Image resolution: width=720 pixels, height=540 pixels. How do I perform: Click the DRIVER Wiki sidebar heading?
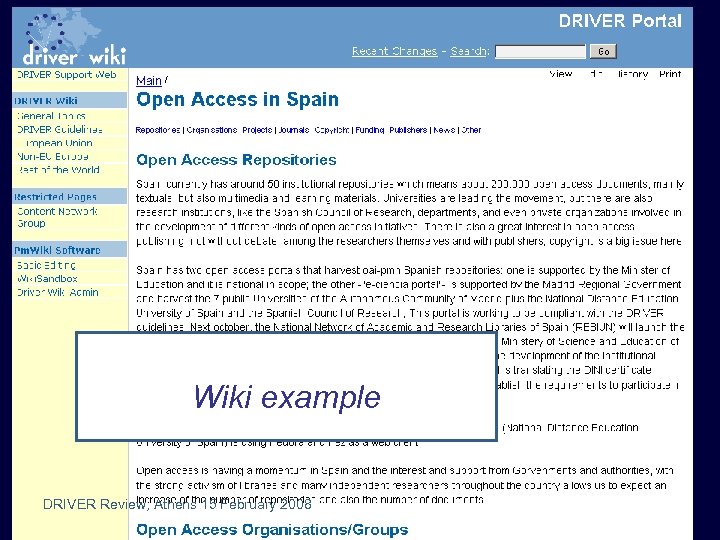46,101
